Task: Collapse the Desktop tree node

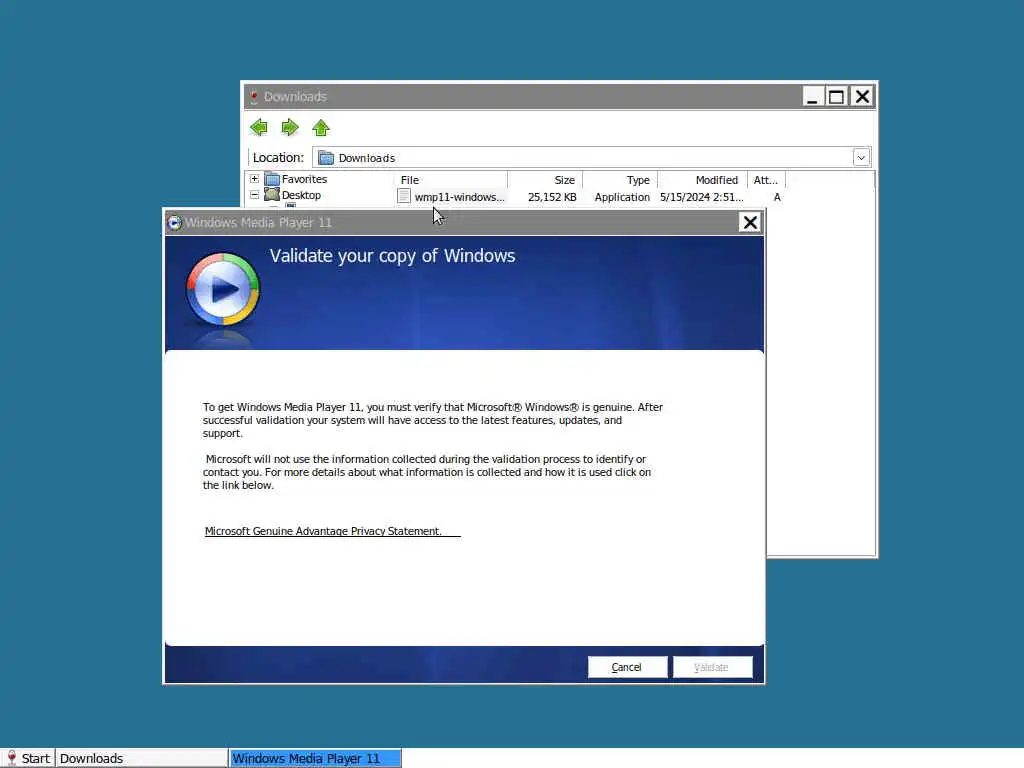Action: (x=255, y=195)
